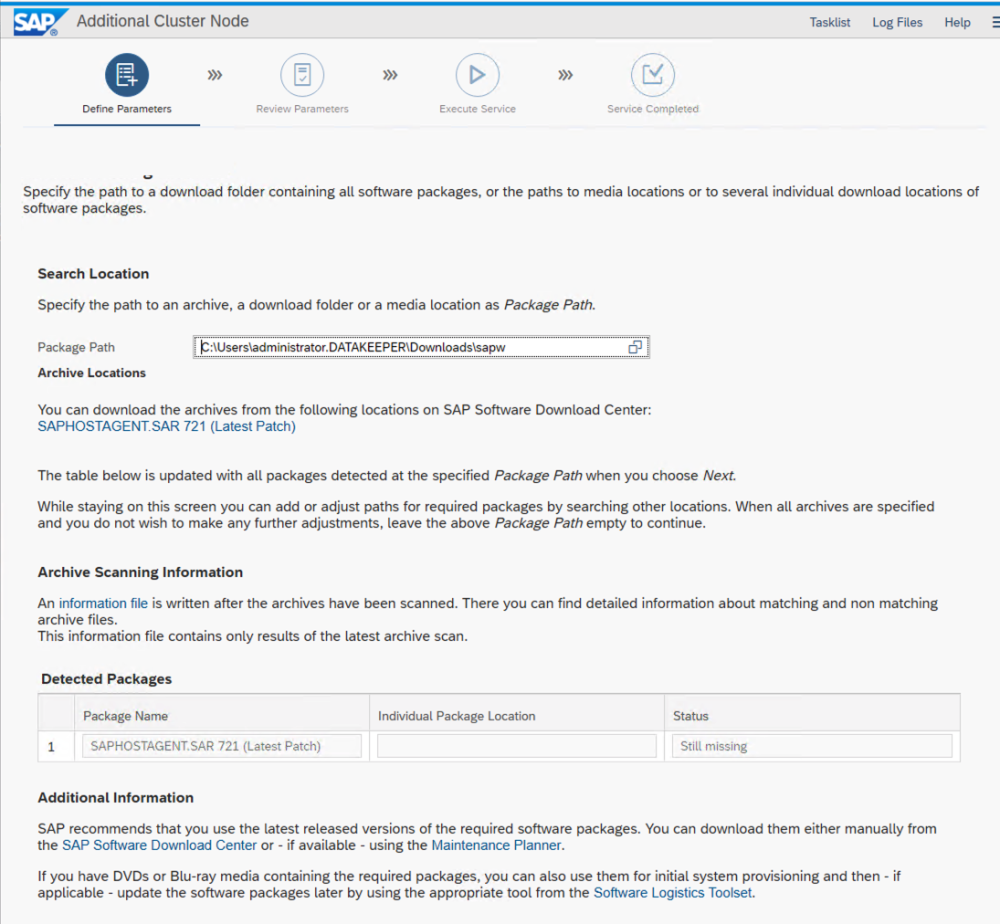Open the hamburger menu icon at top right

click(995, 22)
